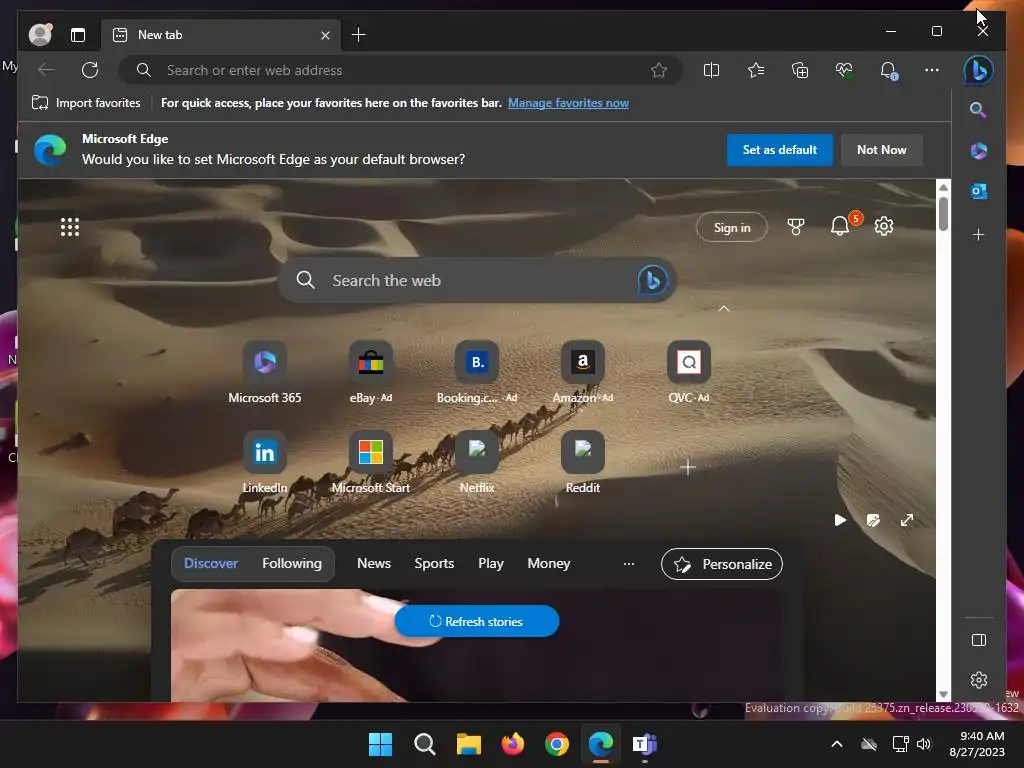Add this page to favorites star
Image resolution: width=1024 pixels, height=768 pixels.
(x=659, y=70)
